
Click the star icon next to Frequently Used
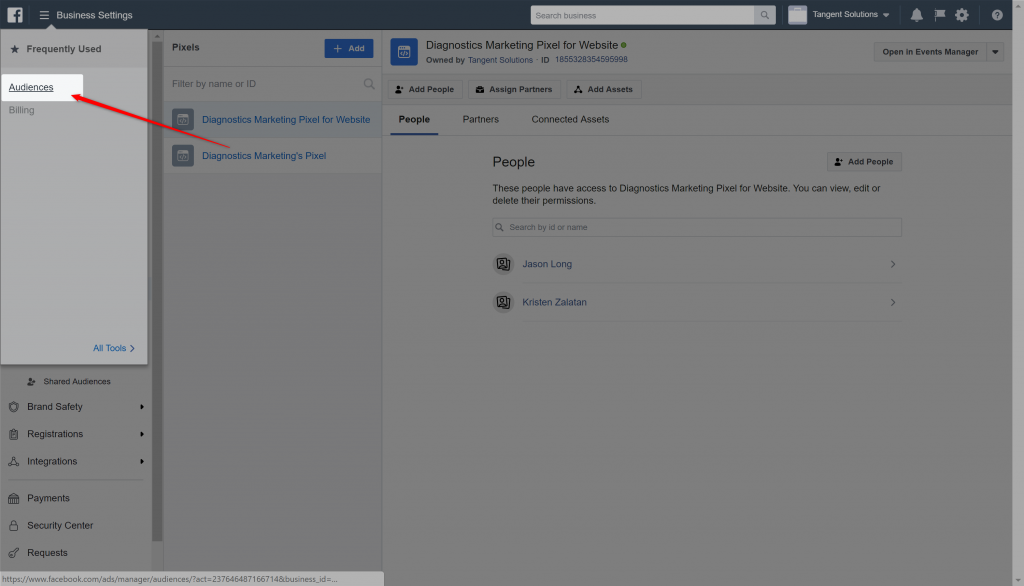tap(14, 49)
